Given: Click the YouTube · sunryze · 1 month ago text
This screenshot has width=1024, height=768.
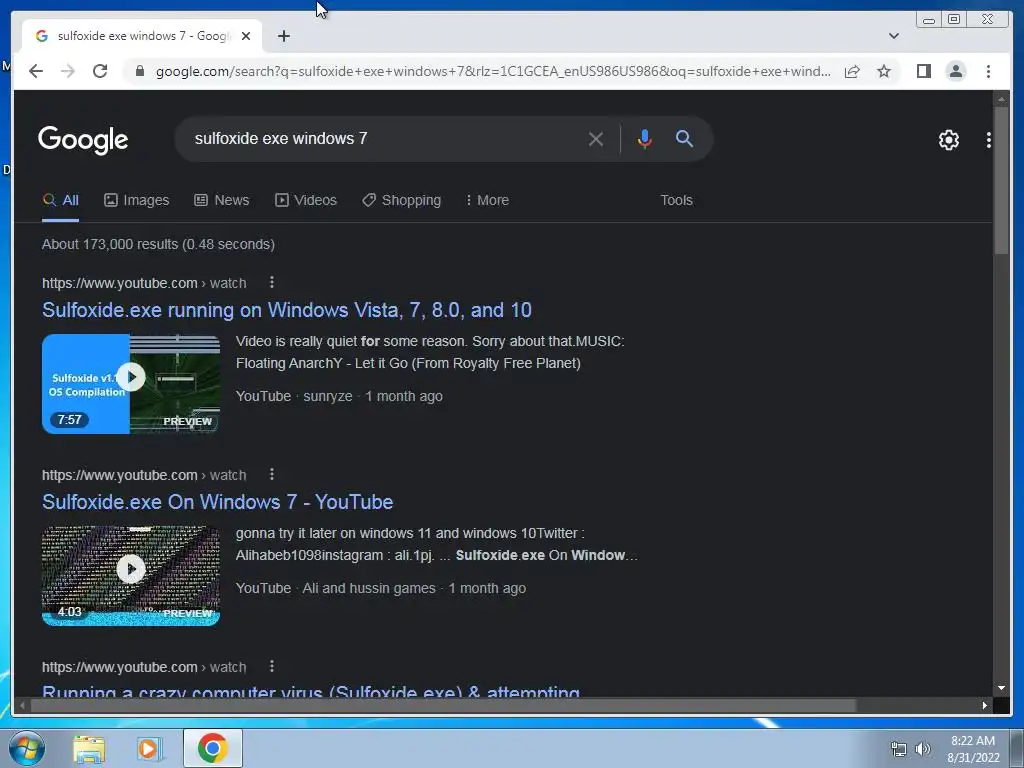Looking at the screenshot, I should [x=339, y=396].
